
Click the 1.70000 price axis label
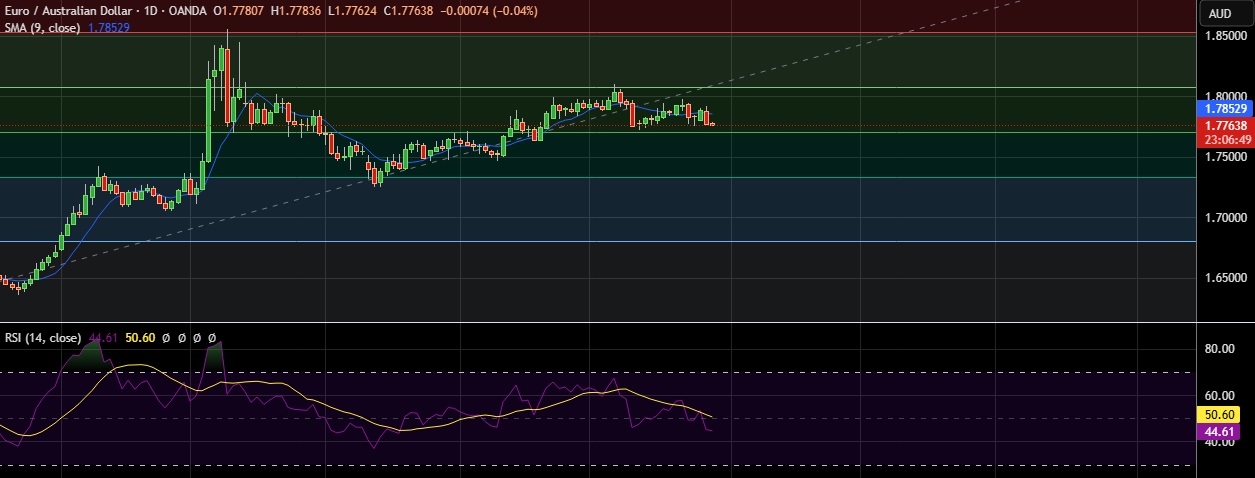coord(1224,217)
